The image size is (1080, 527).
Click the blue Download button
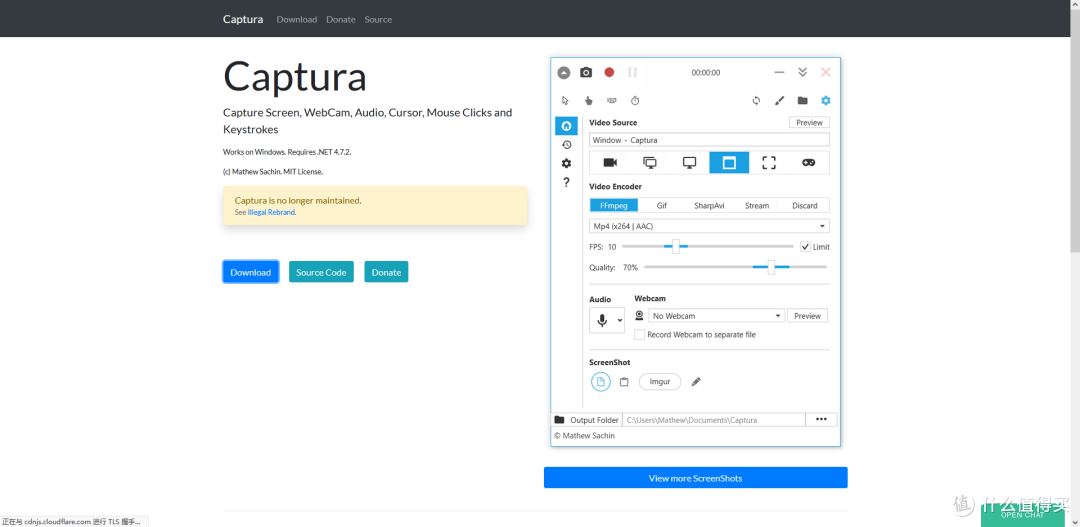(251, 272)
